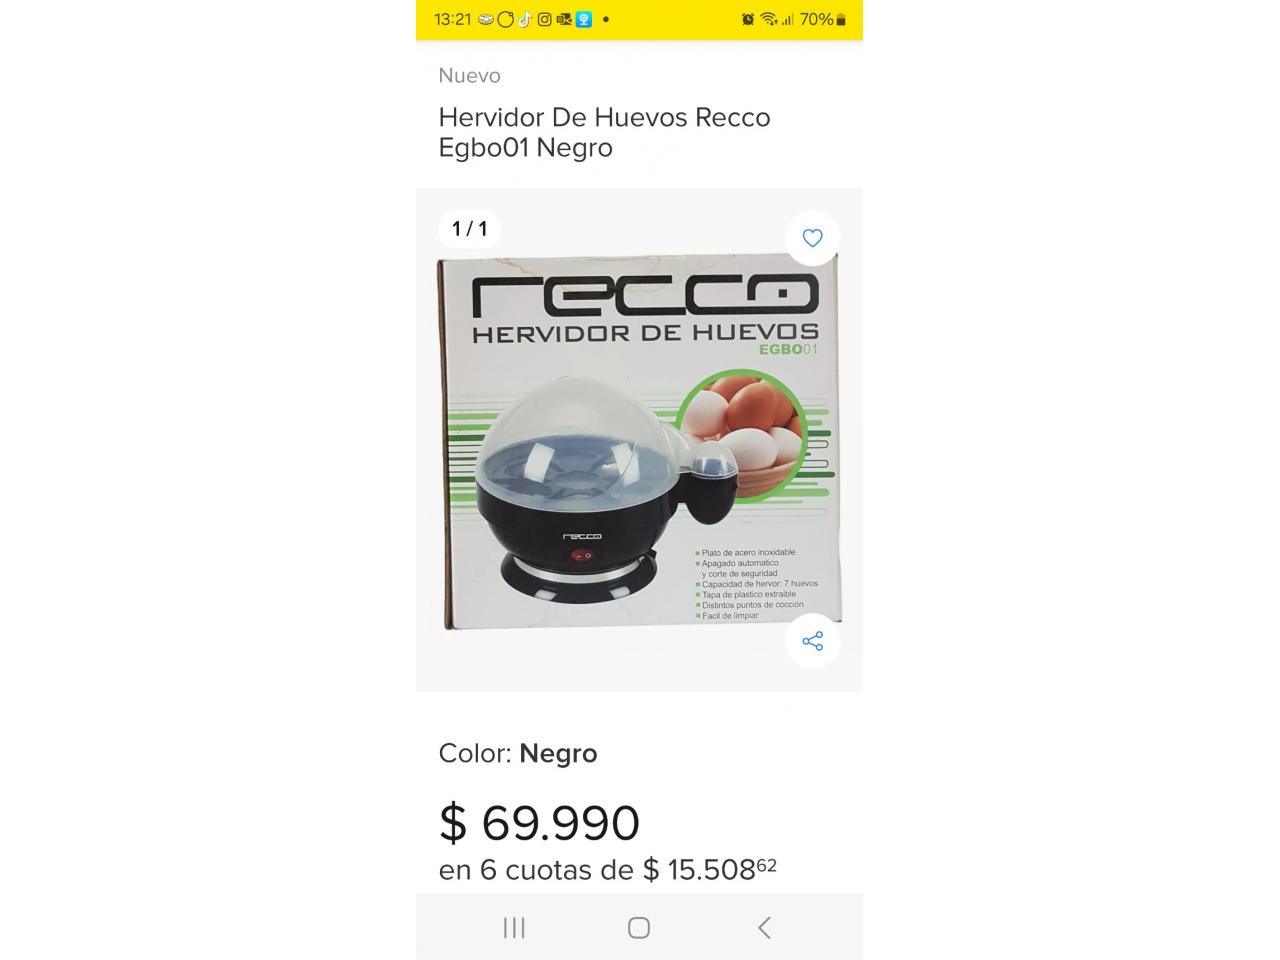Tap the Instagram notification icon

point(544,19)
